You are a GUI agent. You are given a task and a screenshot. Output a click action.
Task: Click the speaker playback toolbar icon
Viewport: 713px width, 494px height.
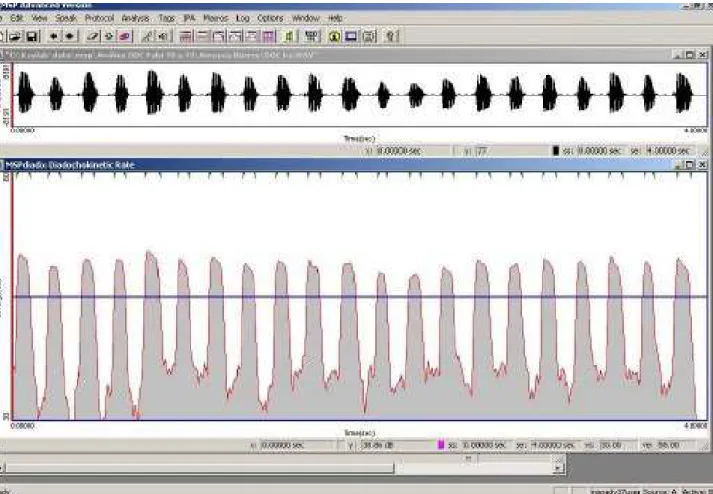point(163,36)
